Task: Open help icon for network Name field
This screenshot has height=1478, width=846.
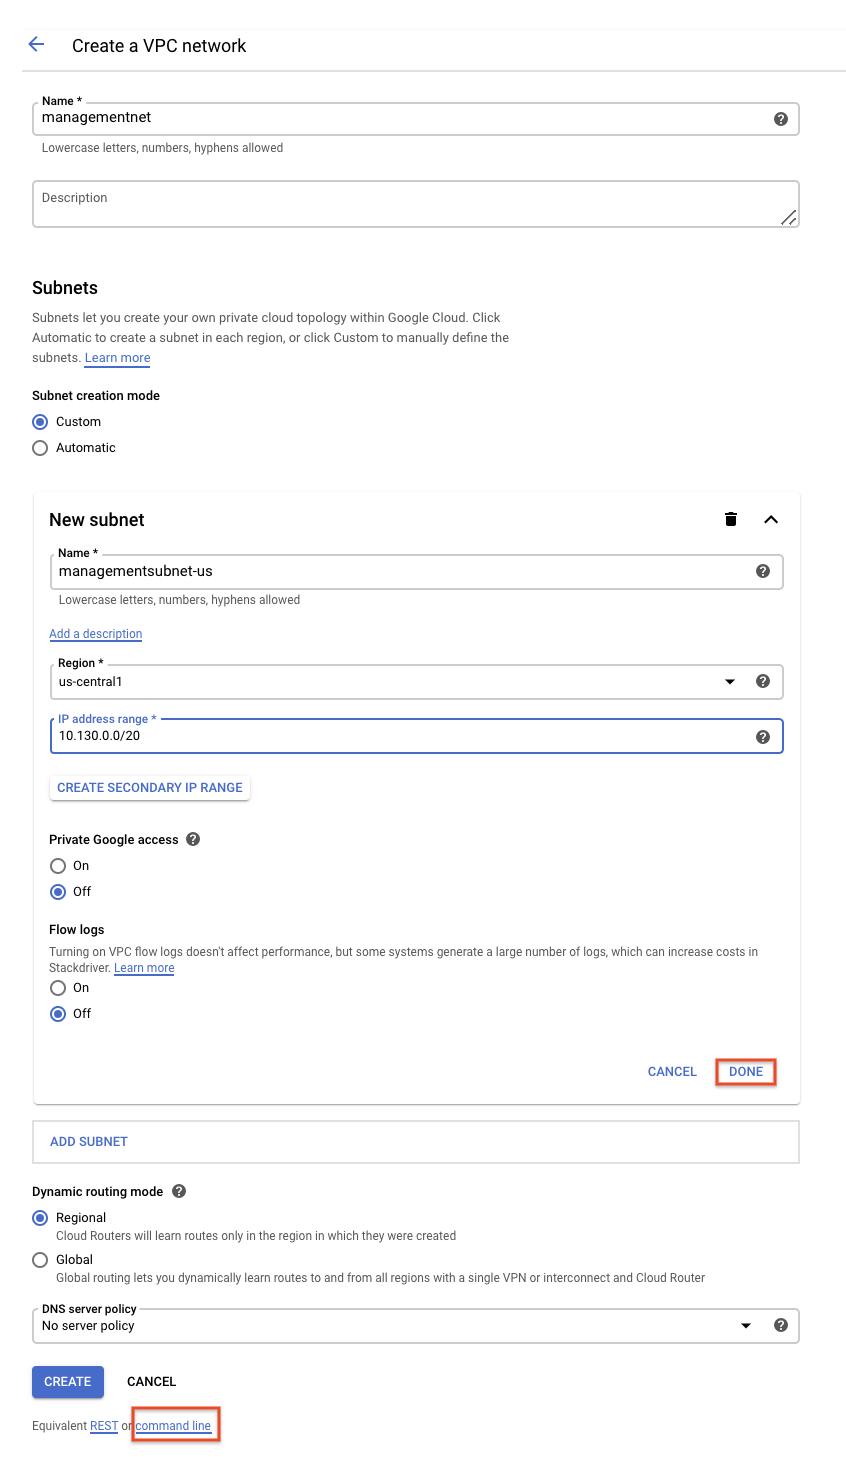Action: coord(781,119)
